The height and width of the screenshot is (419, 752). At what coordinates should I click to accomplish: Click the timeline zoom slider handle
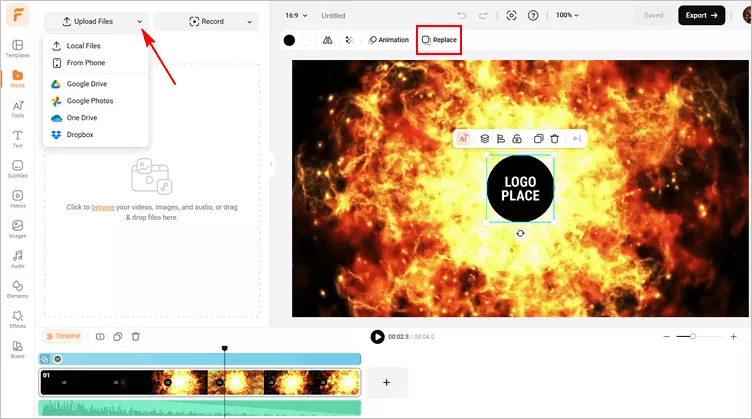click(x=693, y=337)
